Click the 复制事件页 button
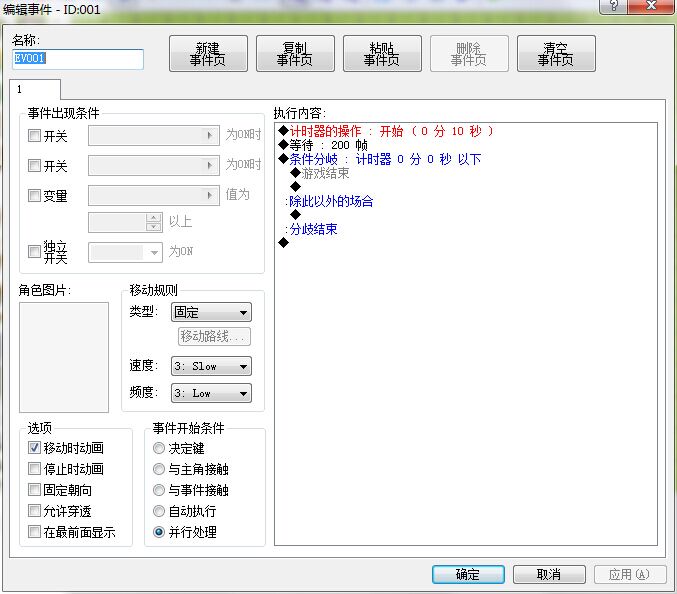Viewport: 677px width, 594px height. click(295, 54)
